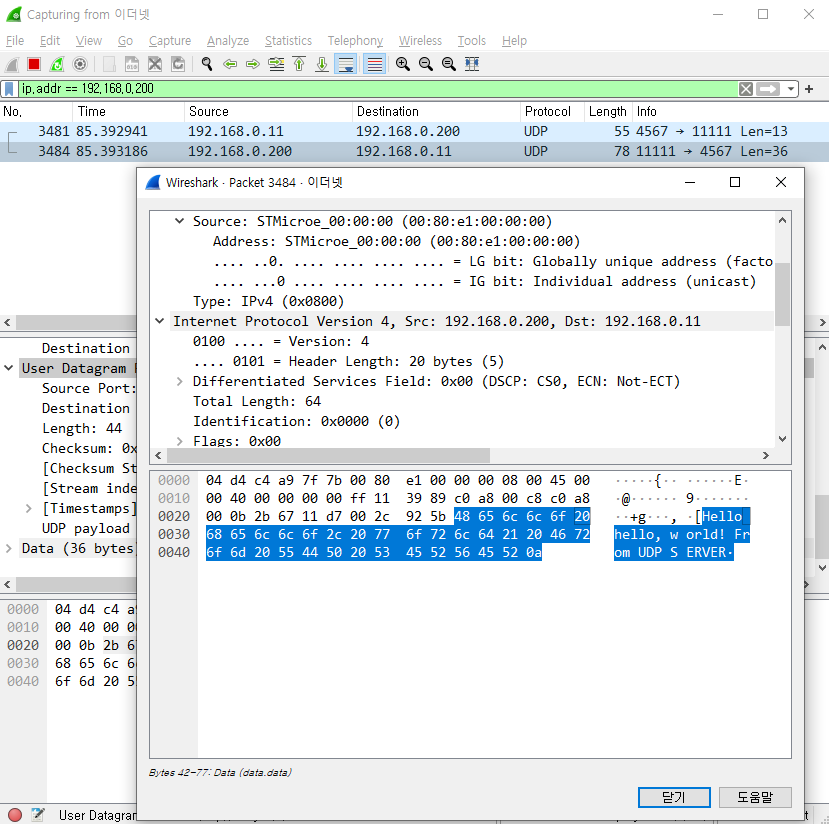Open the Analyze menu
Viewport: 829px width, 824px height.
(228, 41)
